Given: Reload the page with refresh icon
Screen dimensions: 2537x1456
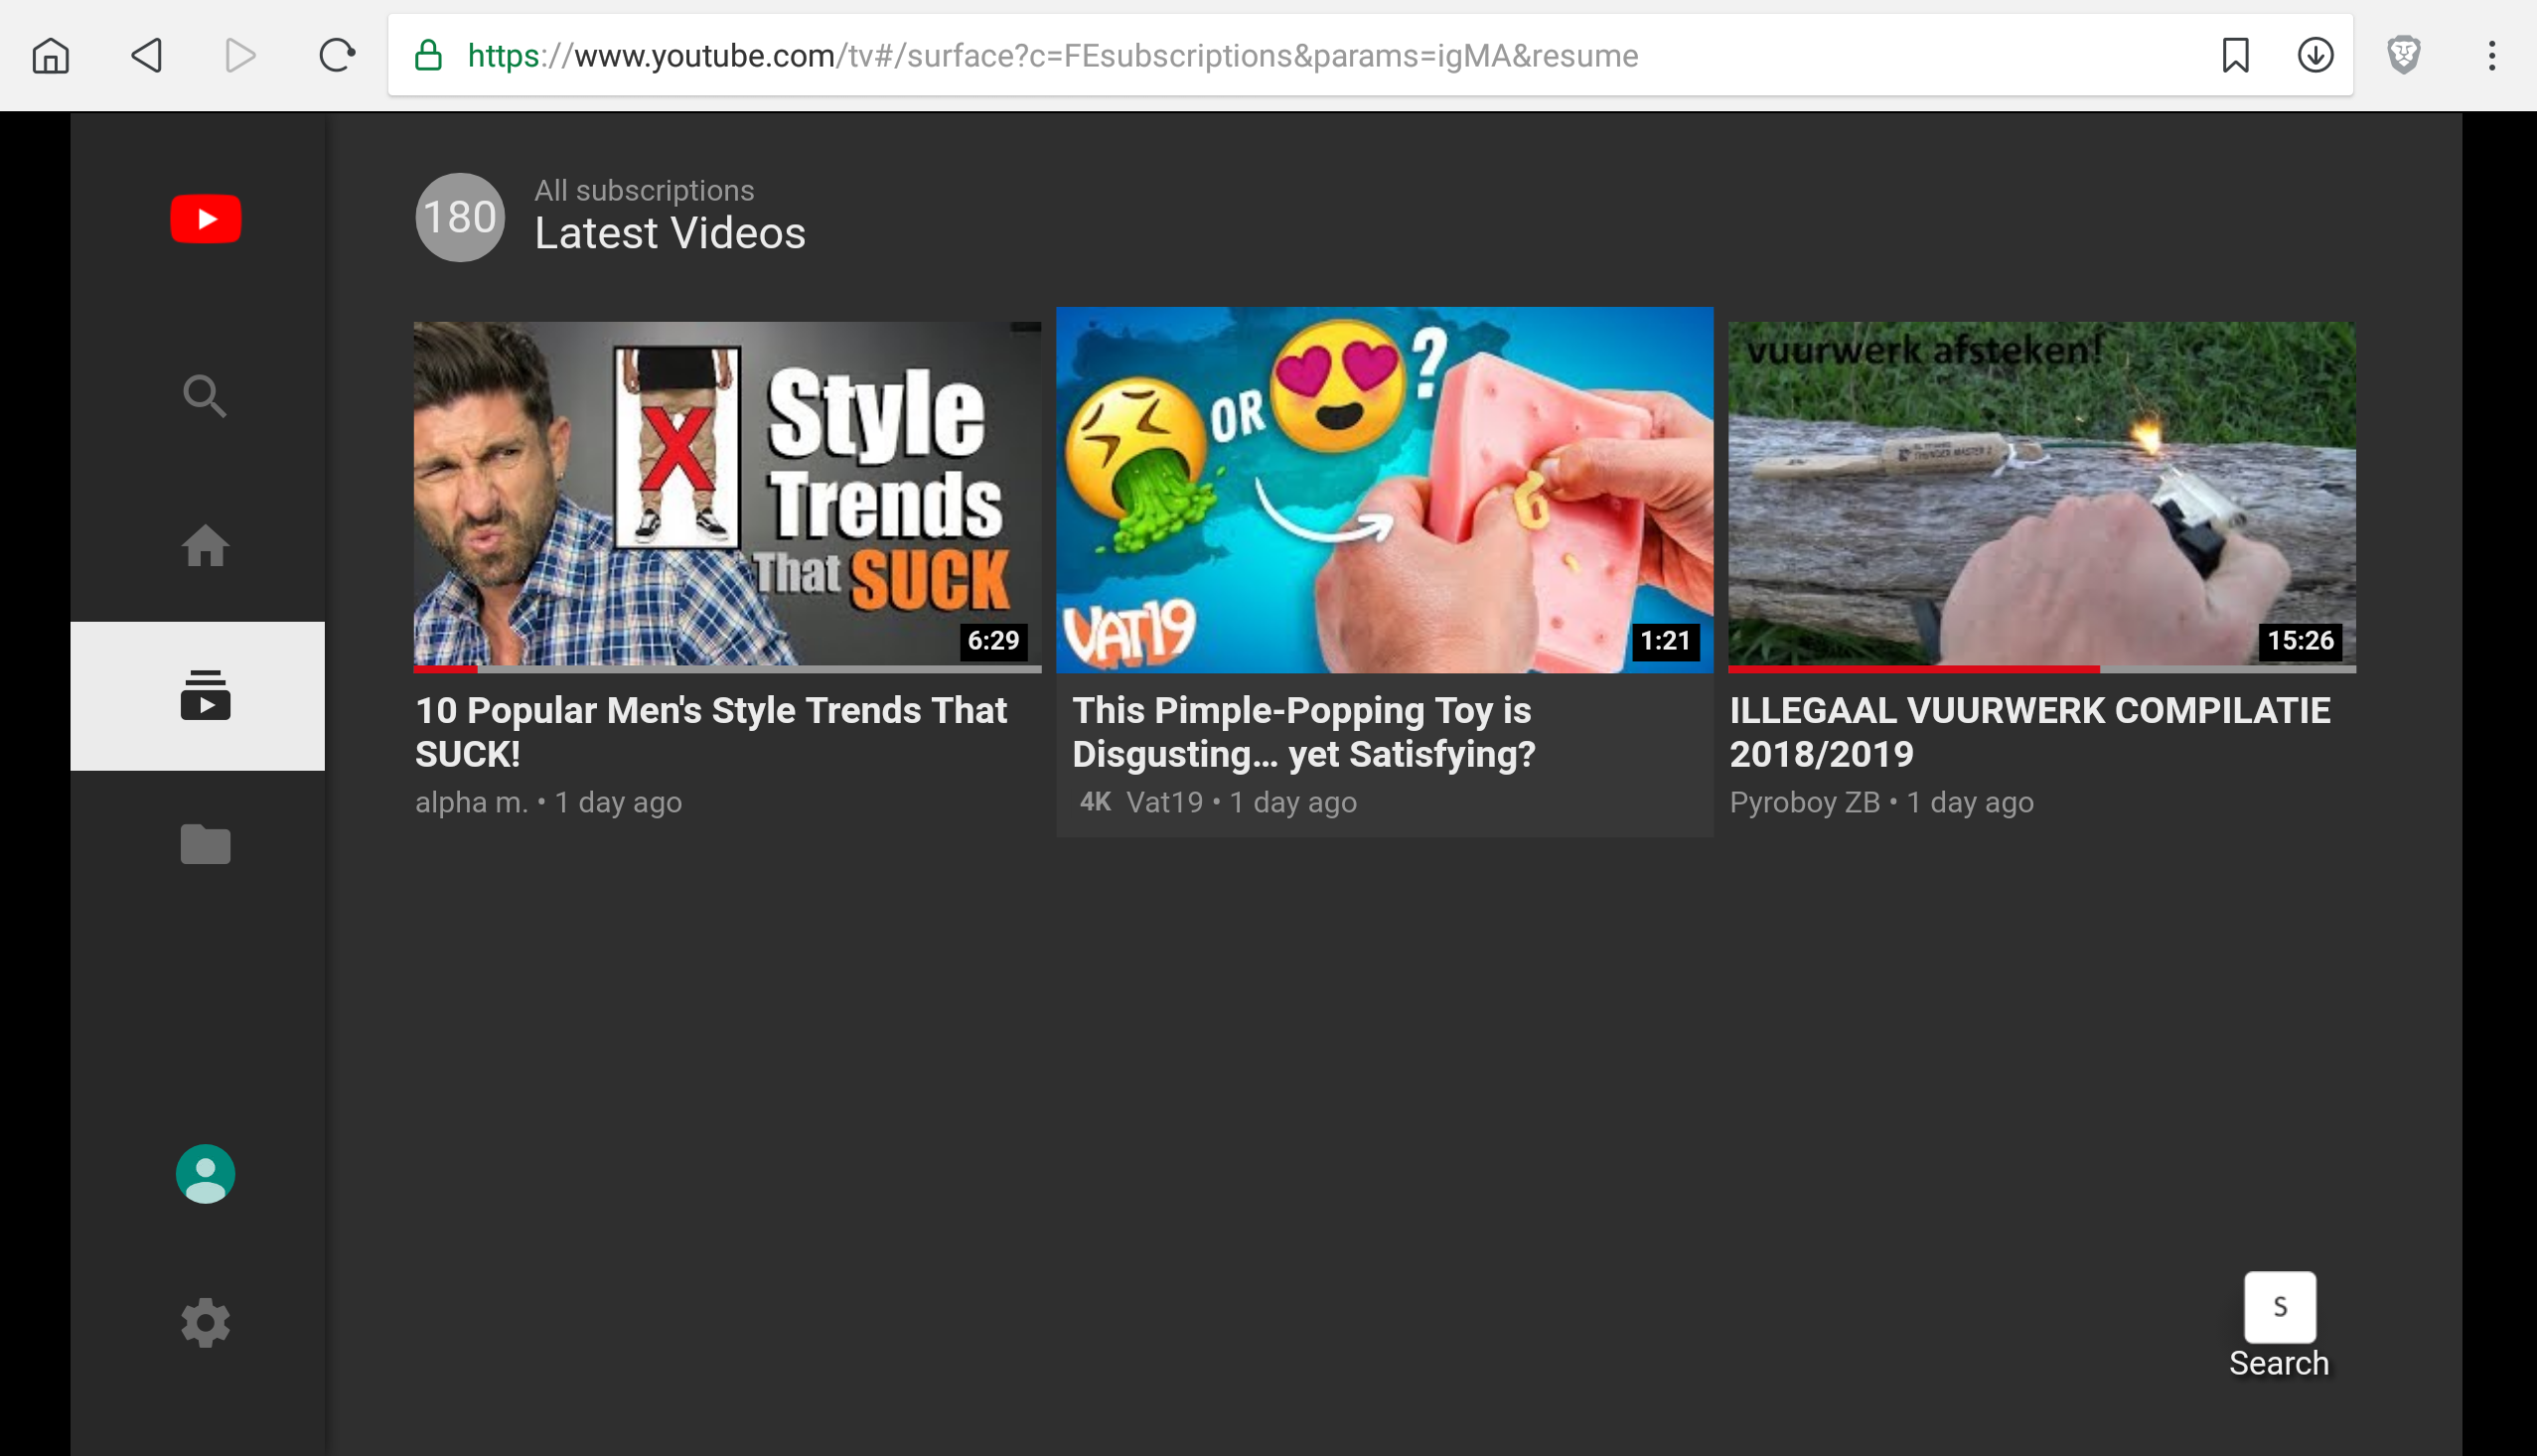Looking at the screenshot, I should click(336, 55).
